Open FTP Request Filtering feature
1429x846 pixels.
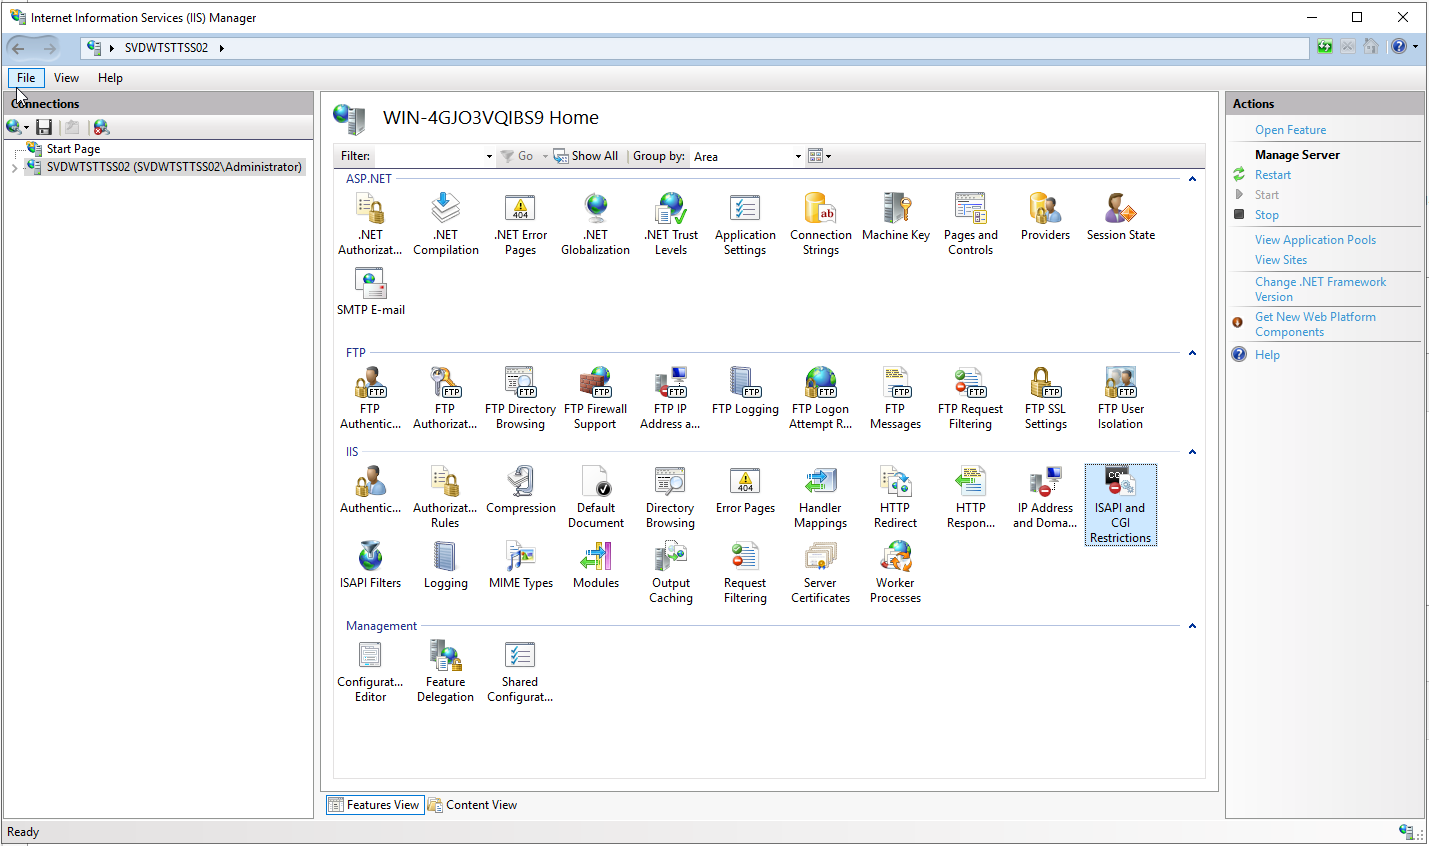(970, 398)
